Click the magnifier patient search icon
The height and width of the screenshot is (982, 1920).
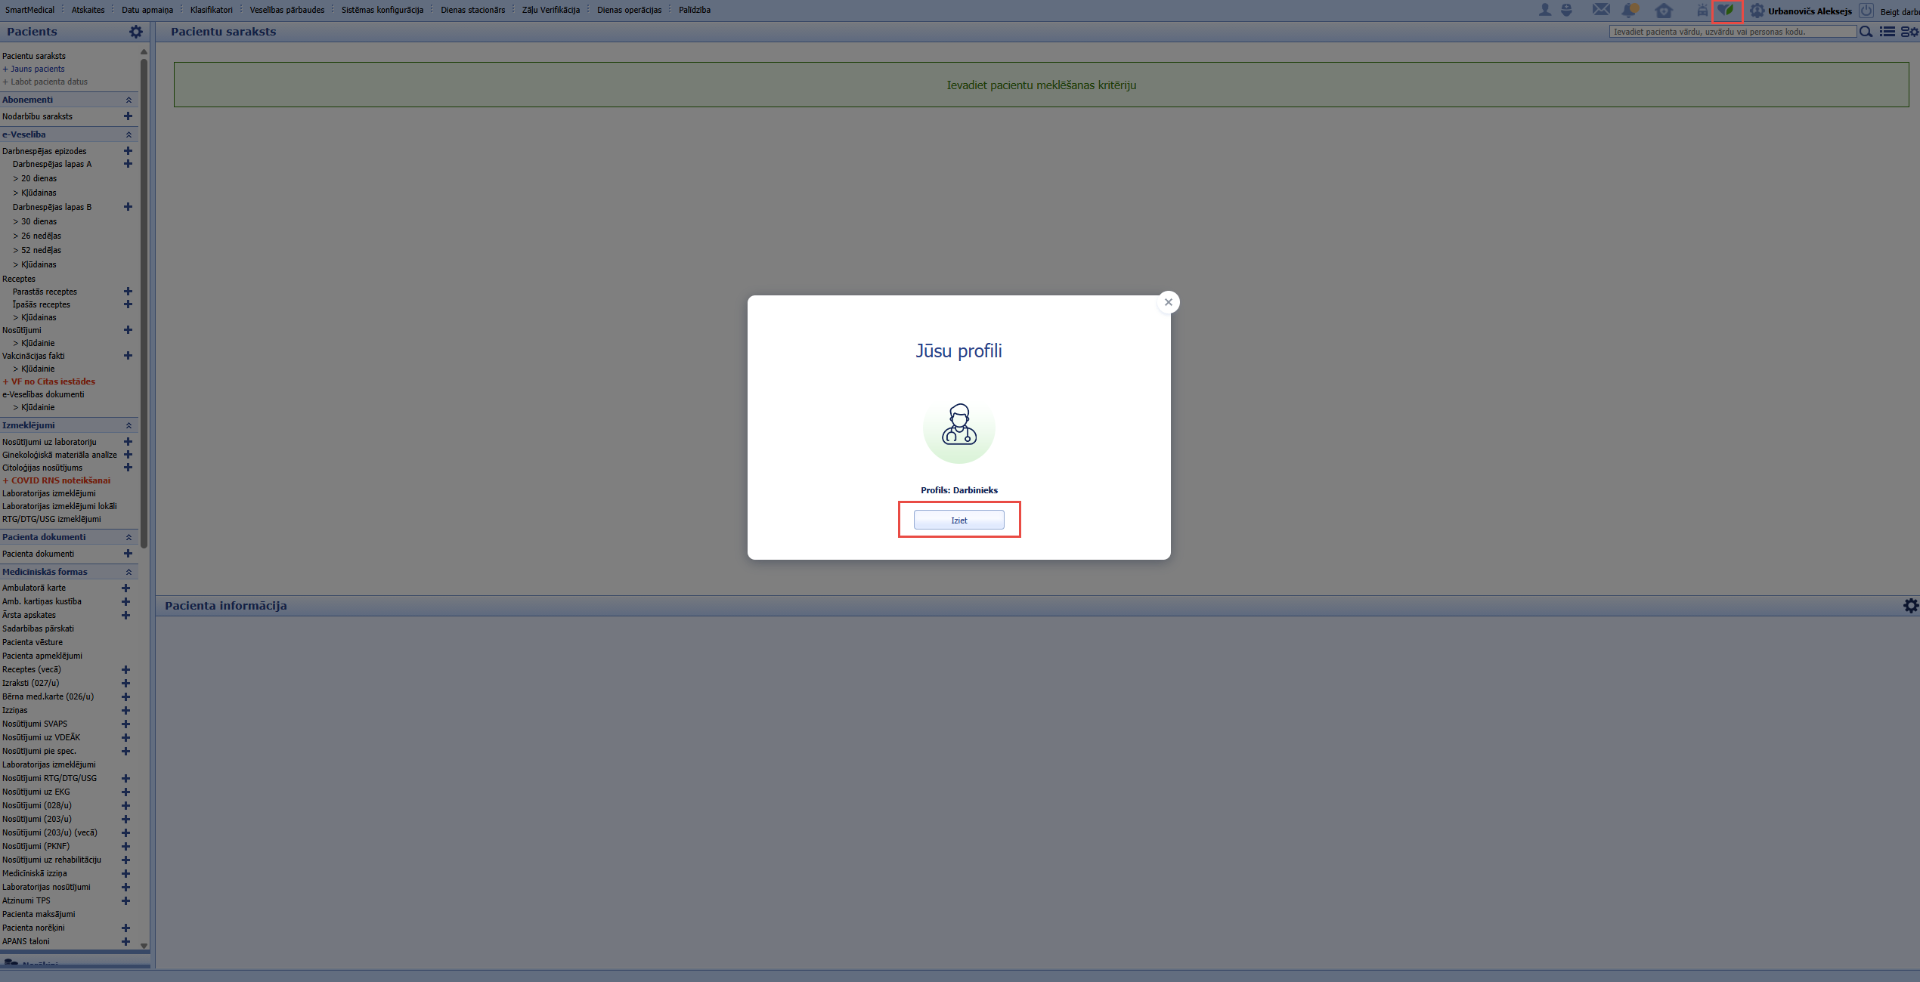point(1865,32)
